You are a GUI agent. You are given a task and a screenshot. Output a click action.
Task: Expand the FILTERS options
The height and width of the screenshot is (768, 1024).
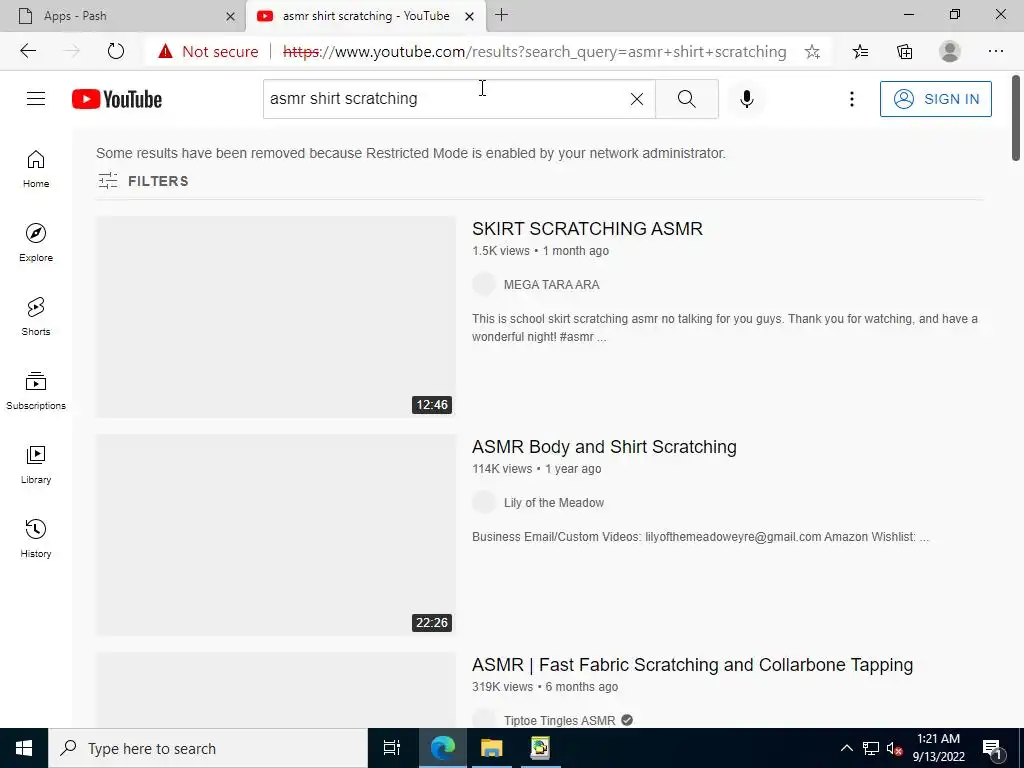pyautogui.click(x=144, y=181)
